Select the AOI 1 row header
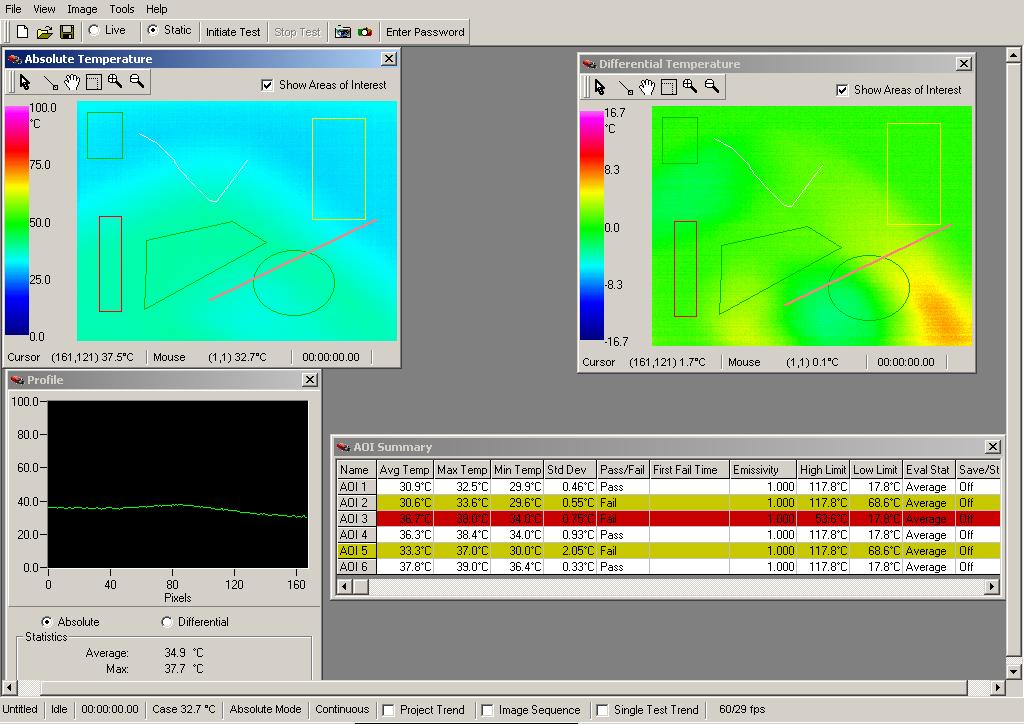Screen dimensions: 1024x724 (357, 486)
